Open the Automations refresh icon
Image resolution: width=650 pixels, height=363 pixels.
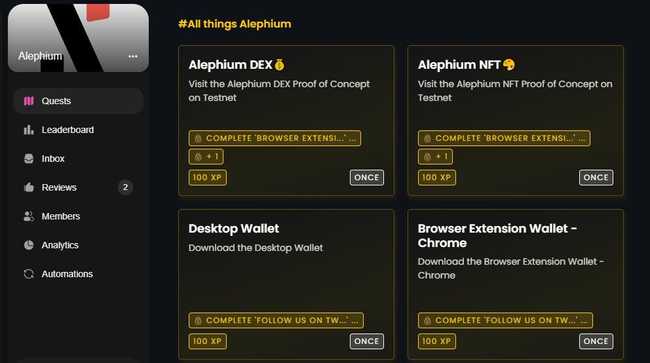click(29, 274)
